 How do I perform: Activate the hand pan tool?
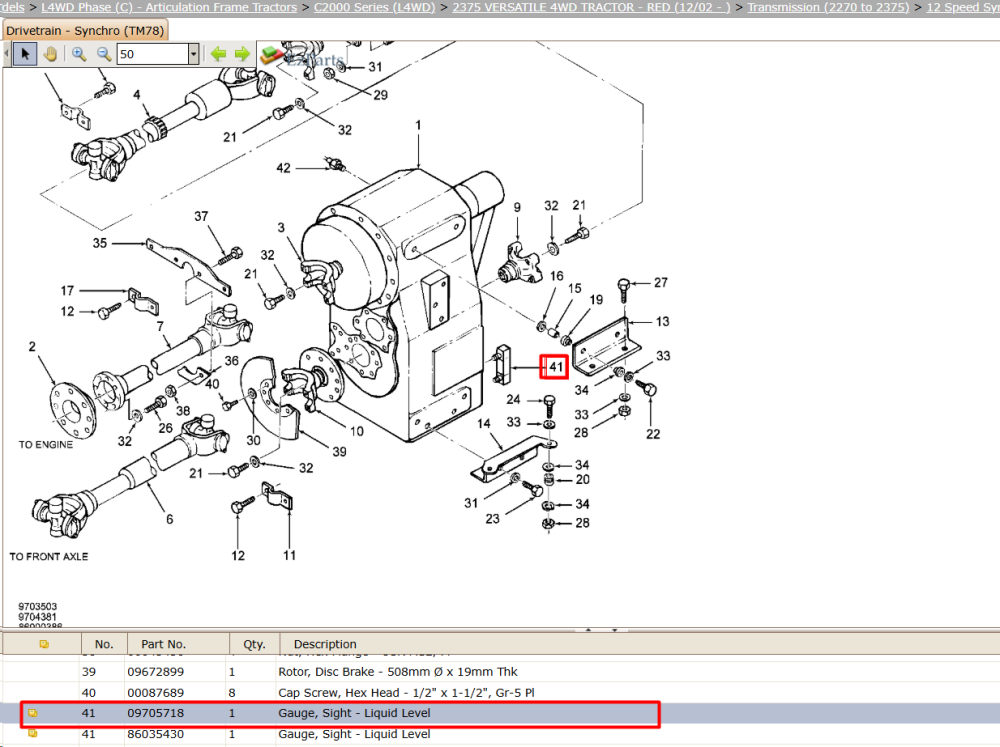(50, 54)
